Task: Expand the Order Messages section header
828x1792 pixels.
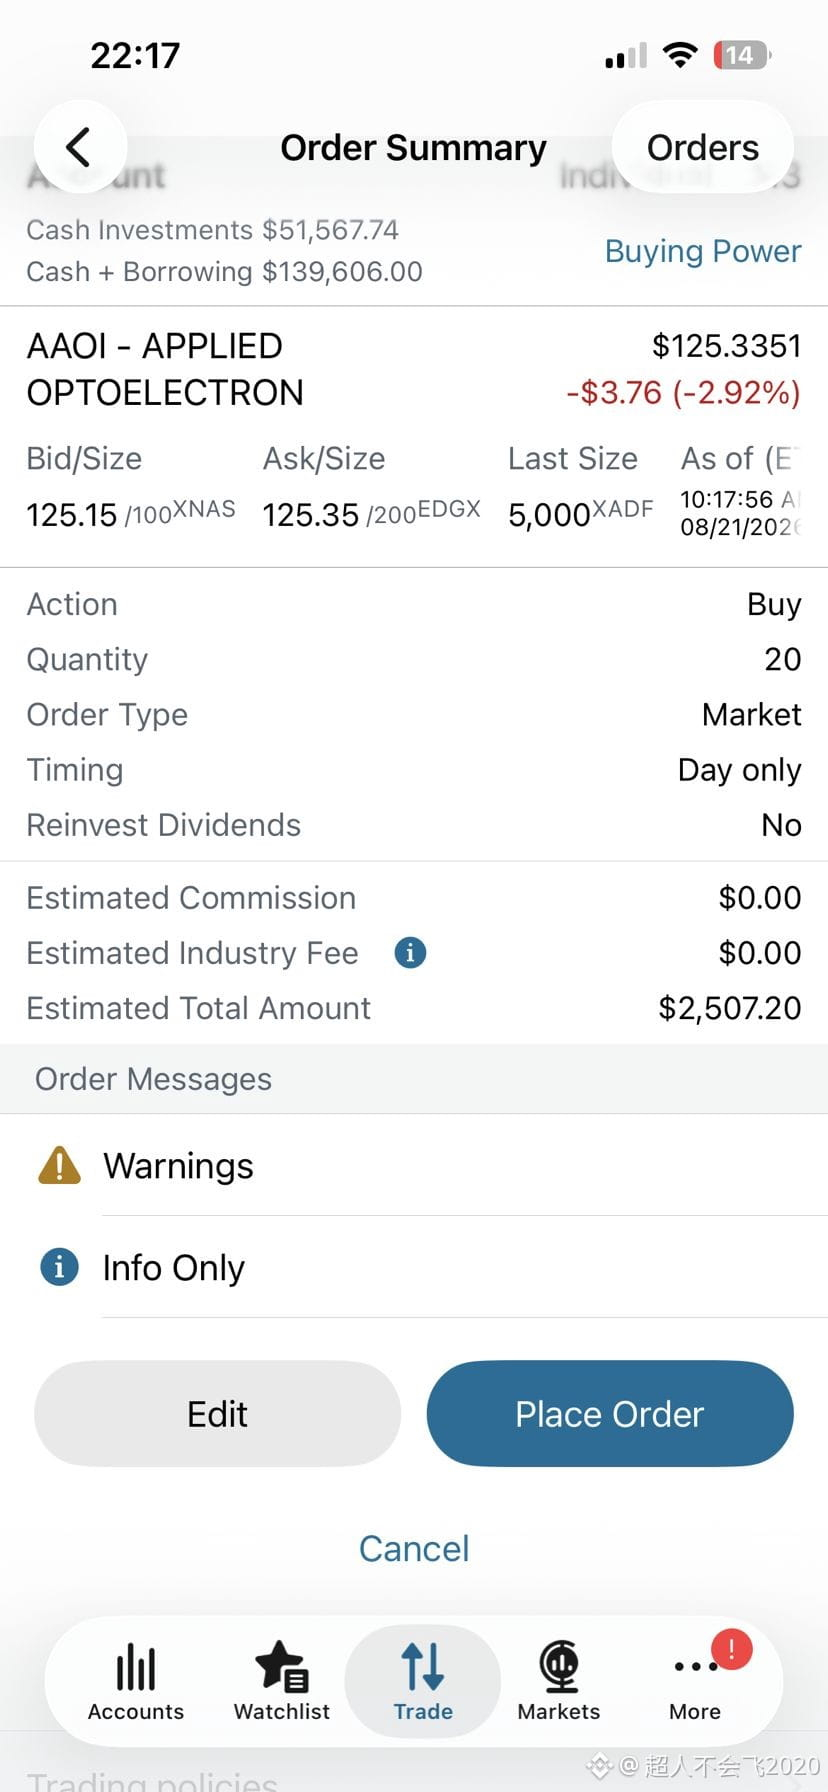Action: click(414, 1079)
